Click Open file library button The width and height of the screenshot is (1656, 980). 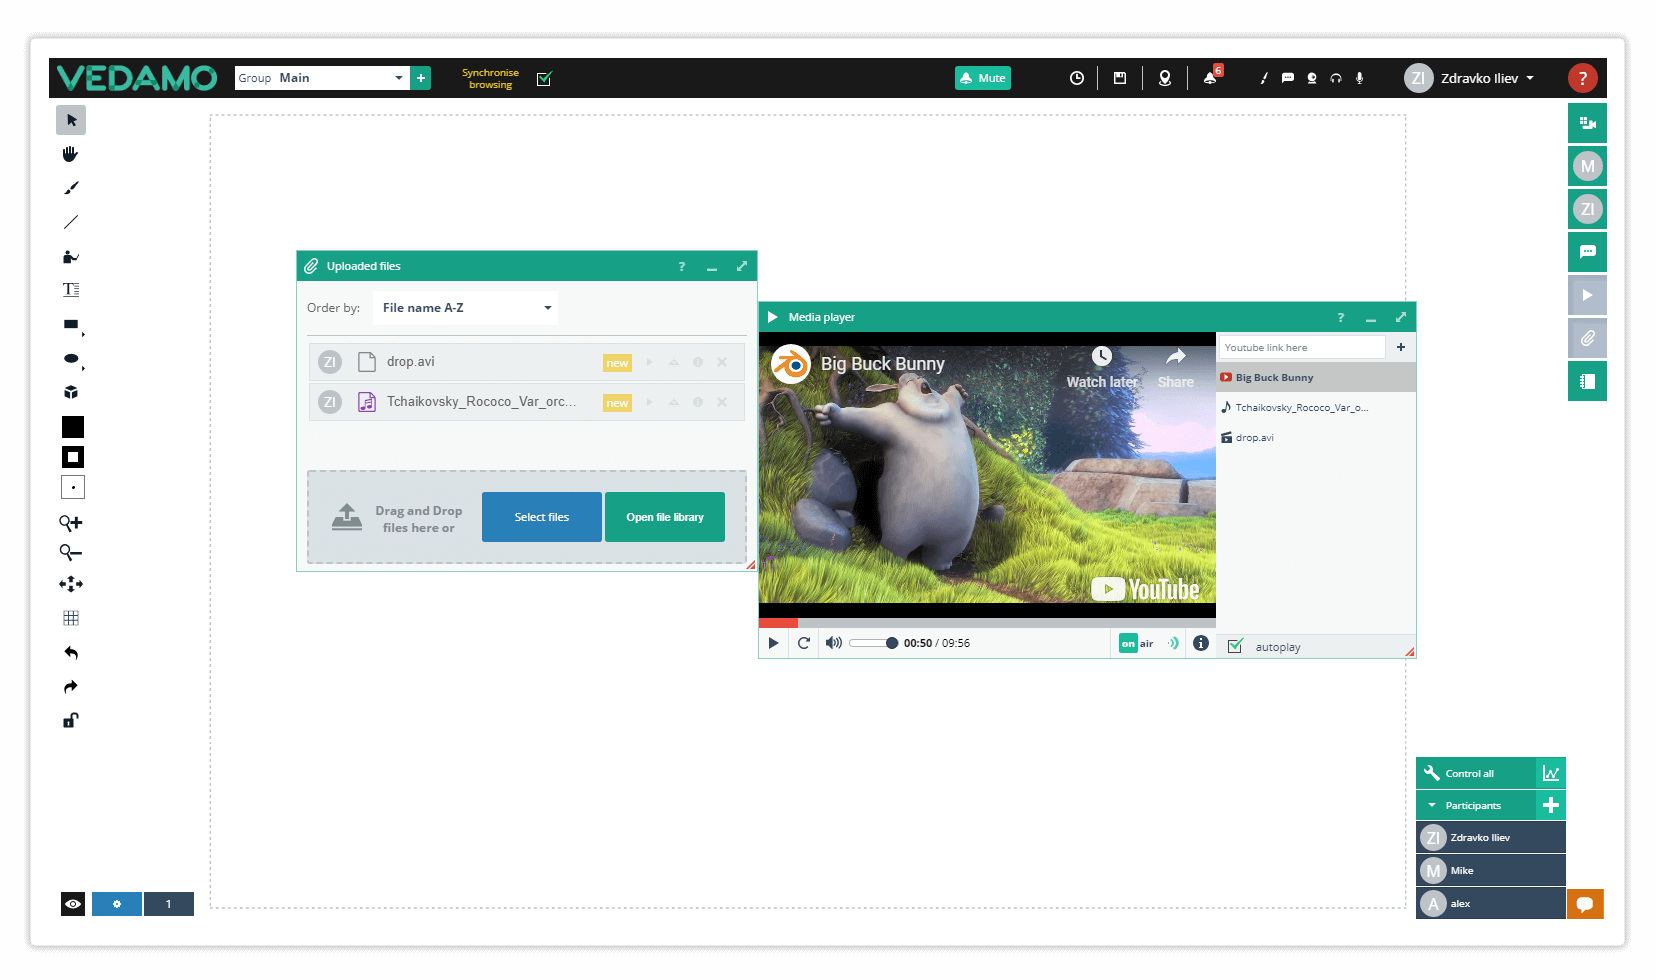click(665, 517)
